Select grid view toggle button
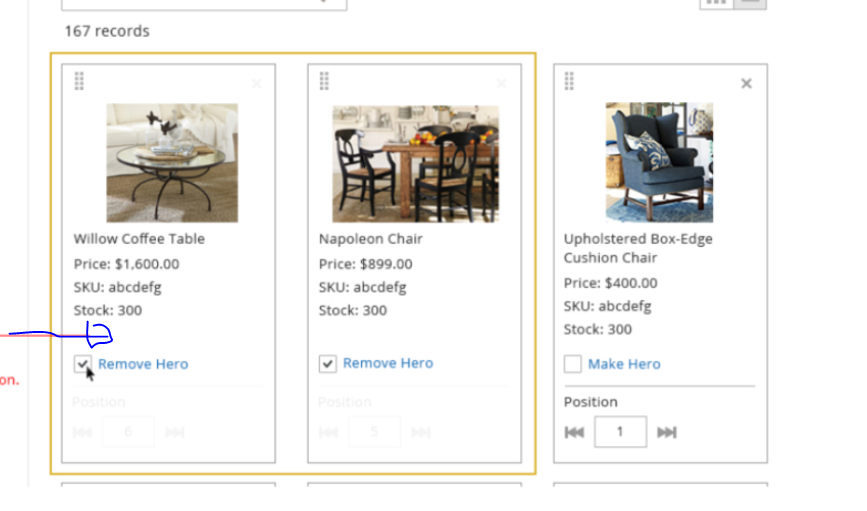 tap(717, 3)
